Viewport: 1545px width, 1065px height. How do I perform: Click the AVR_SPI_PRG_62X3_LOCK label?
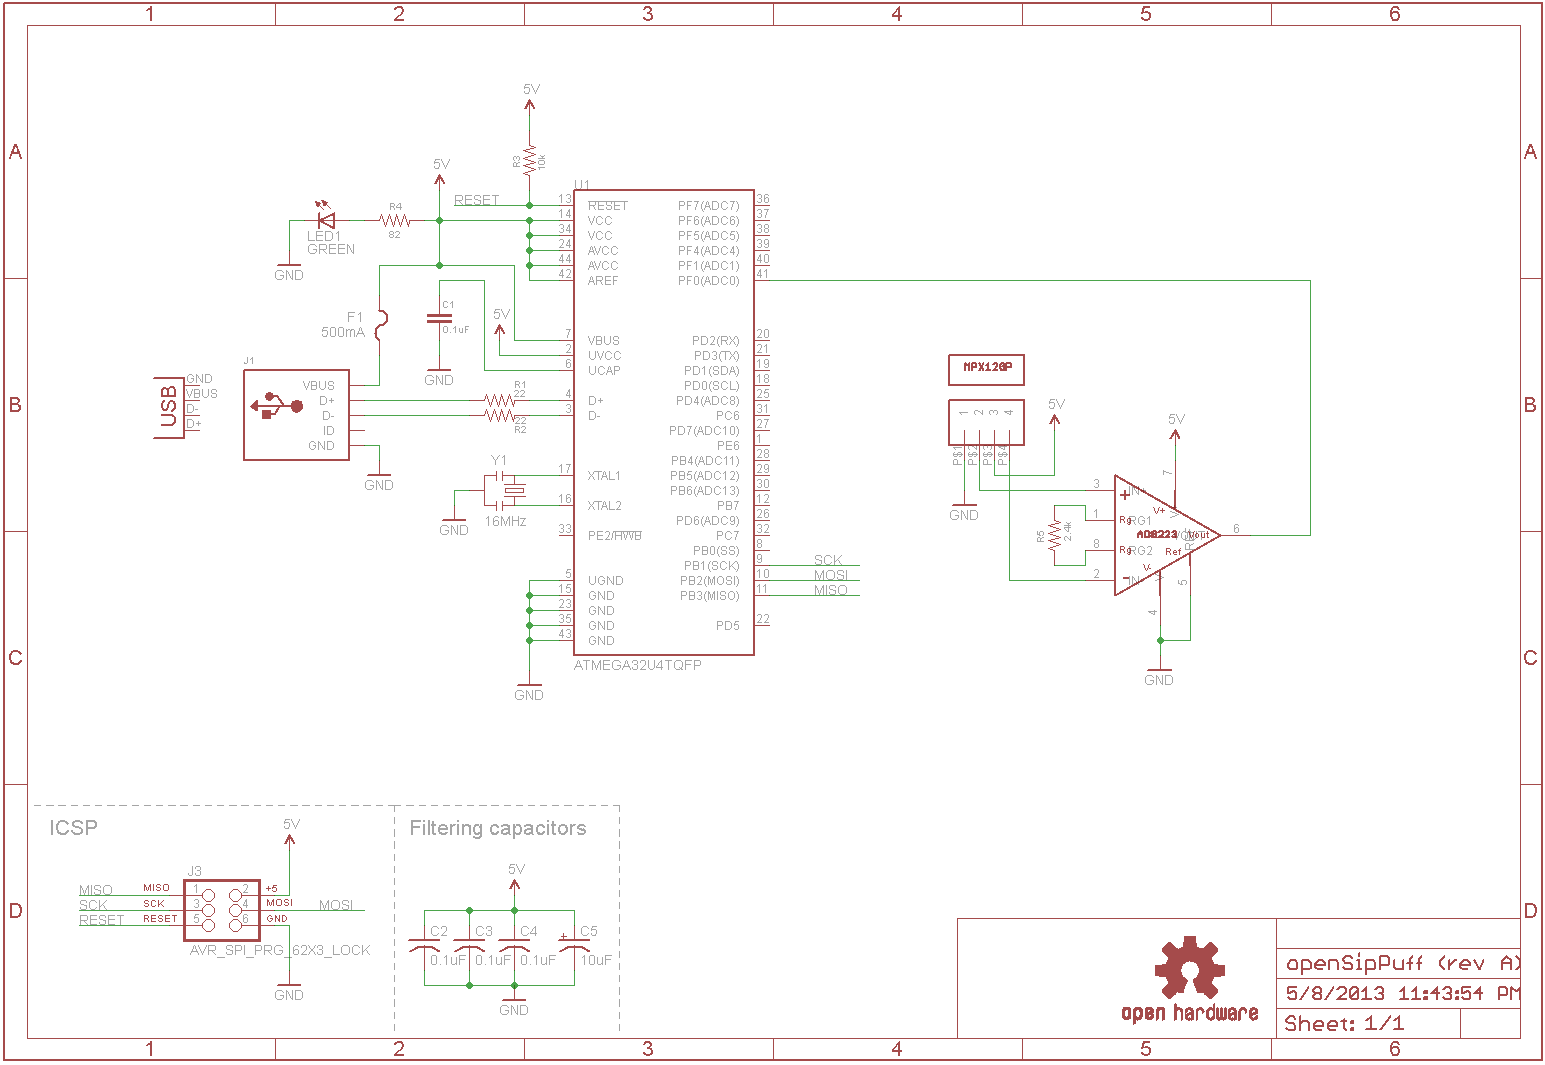point(280,950)
